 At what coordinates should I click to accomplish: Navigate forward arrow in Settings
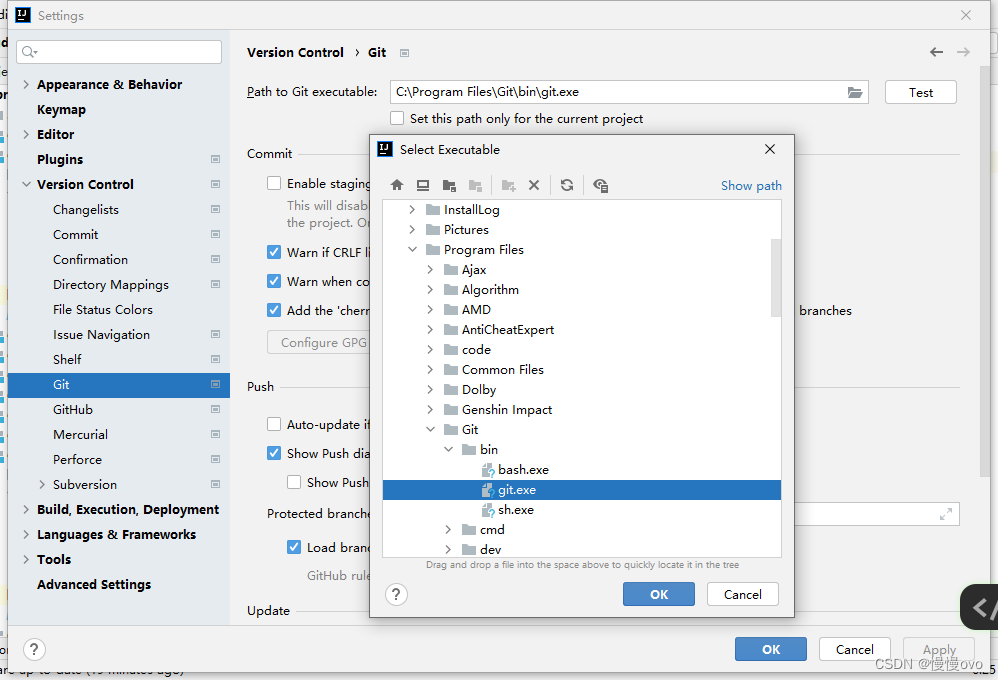[x=964, y=52]
